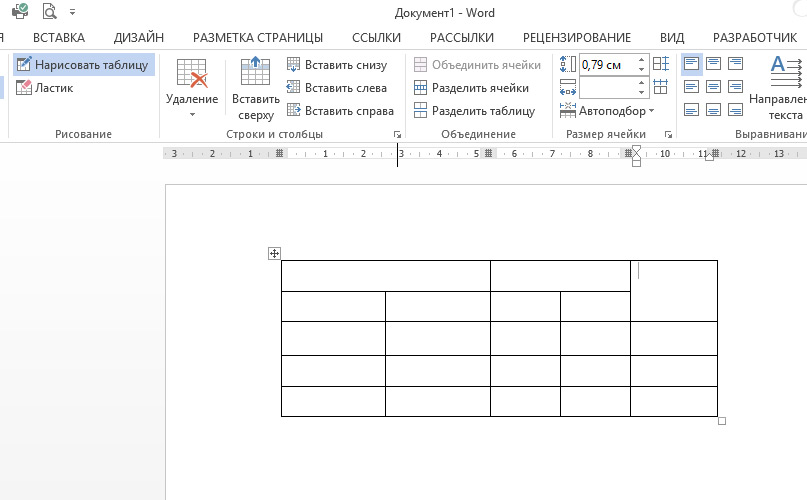Select the Ластик eraser tool
The image size is (807, 500).
click(45, 88)
